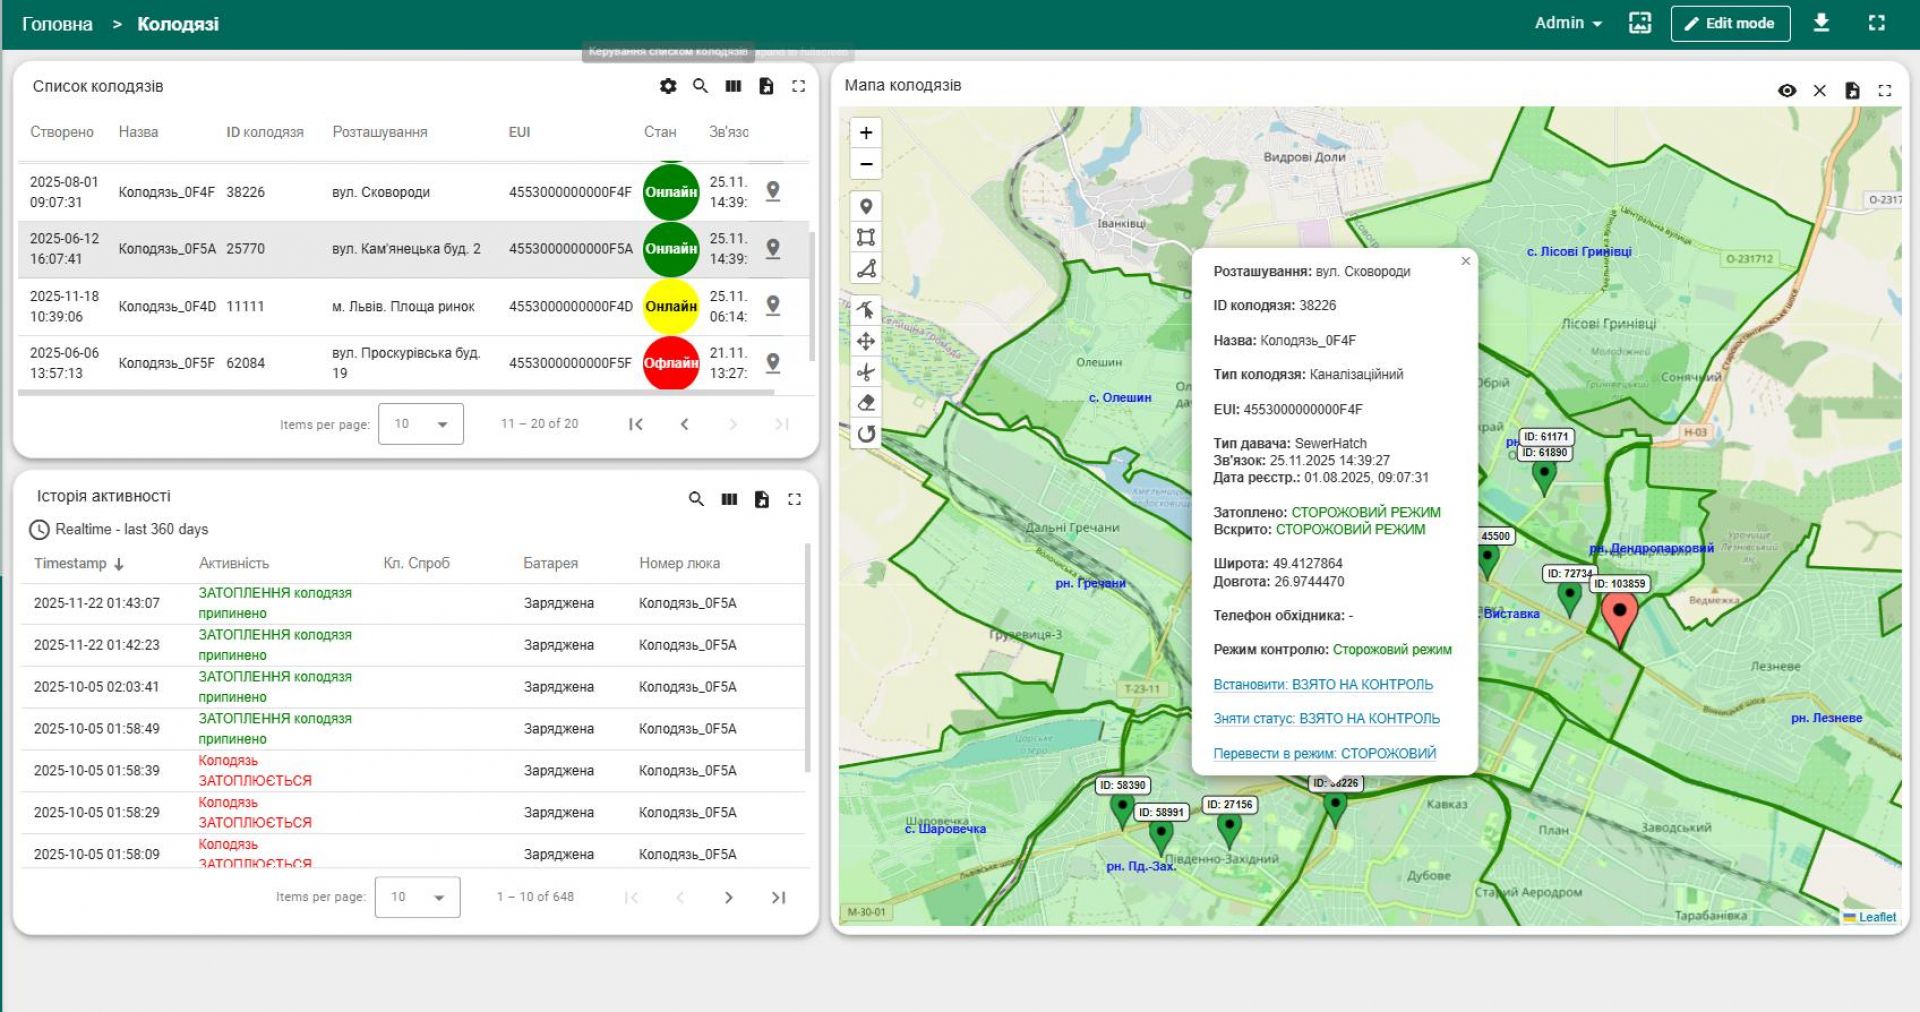Click location pin for Колодязь_0F5F row
Image resolution: width=1920 pixels, height=1012 pixels.
coord(773,362)
